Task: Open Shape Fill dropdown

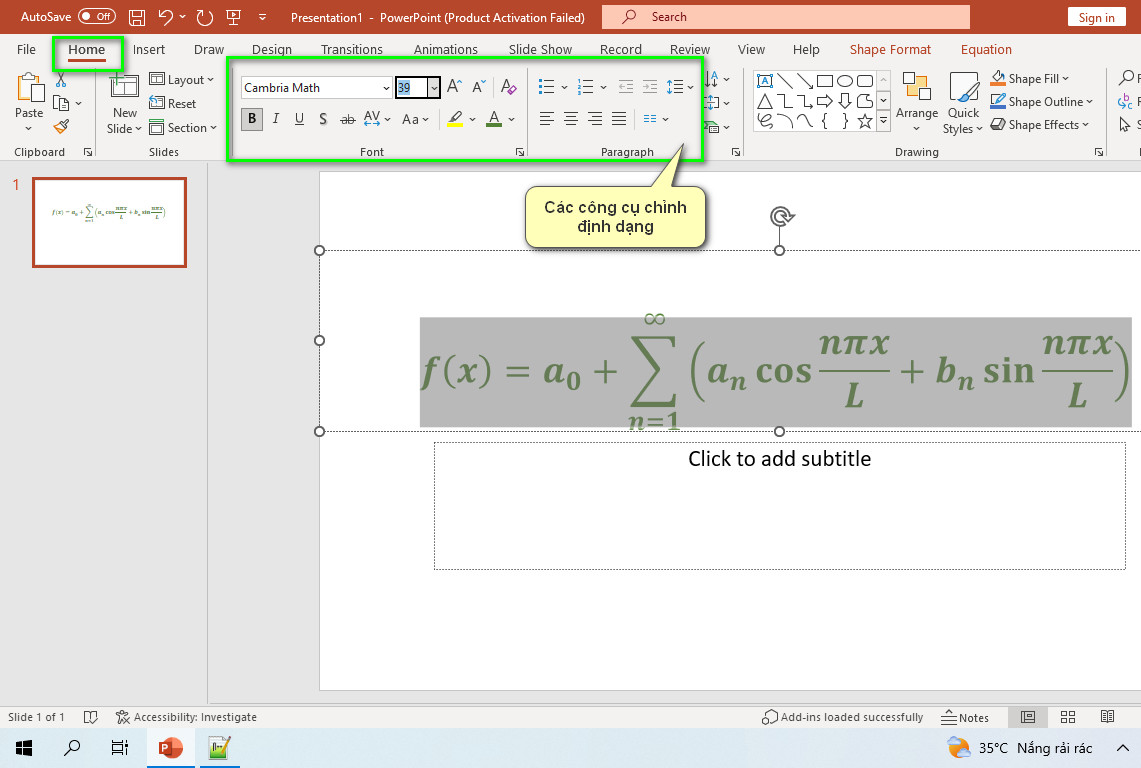Action: [x=1030, y=79]
